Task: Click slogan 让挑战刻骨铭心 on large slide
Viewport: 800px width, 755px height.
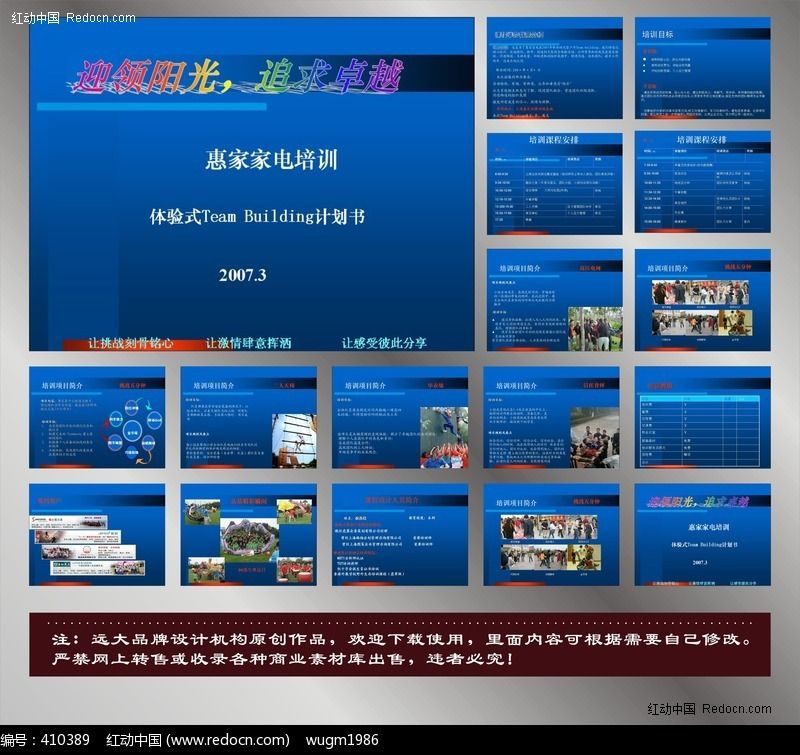Action: (x=131, y=343)
